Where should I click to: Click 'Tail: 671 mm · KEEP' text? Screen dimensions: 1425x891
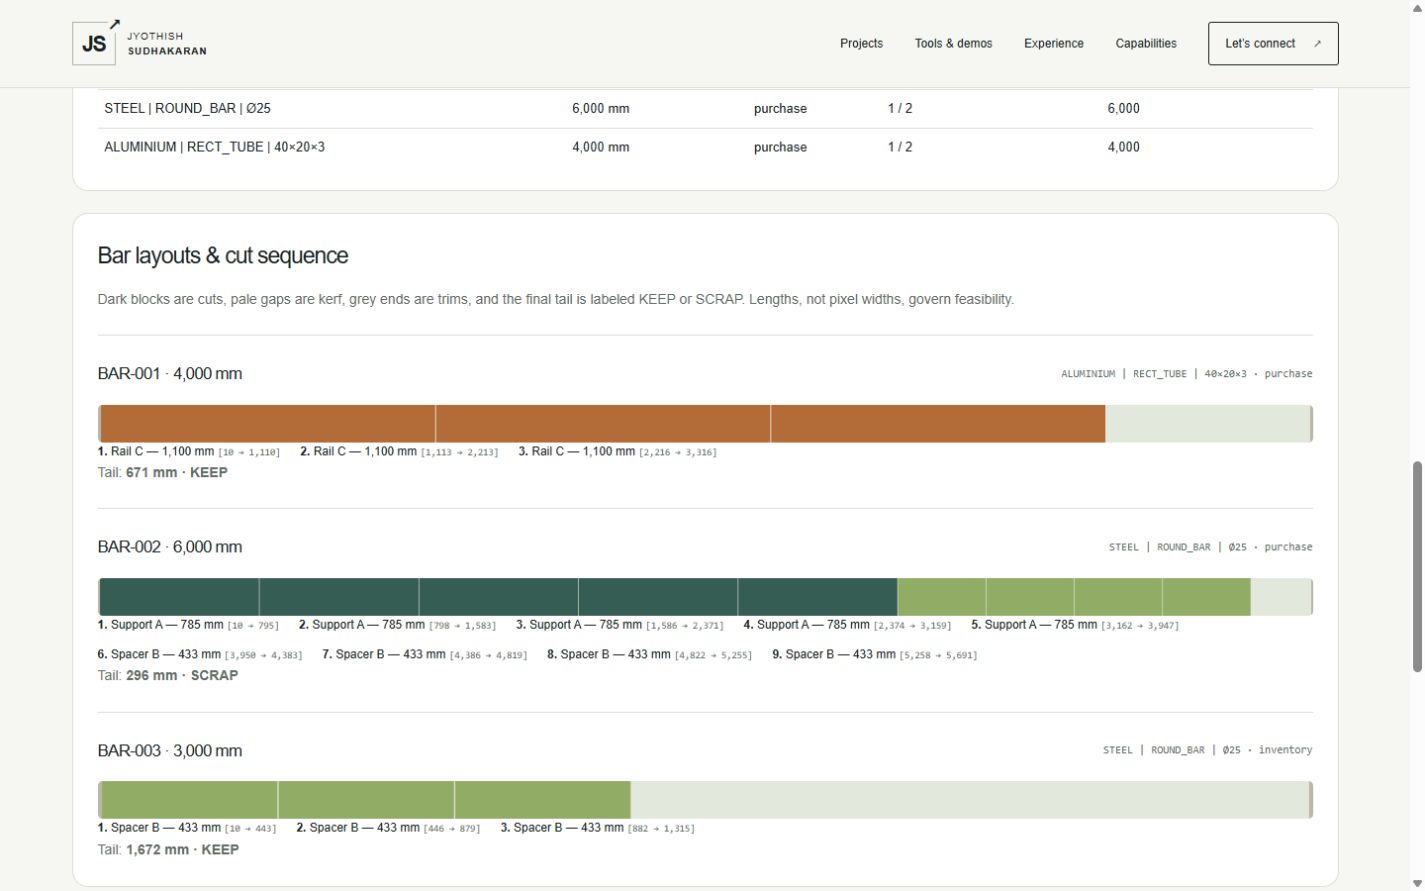(x=162, y=472)
